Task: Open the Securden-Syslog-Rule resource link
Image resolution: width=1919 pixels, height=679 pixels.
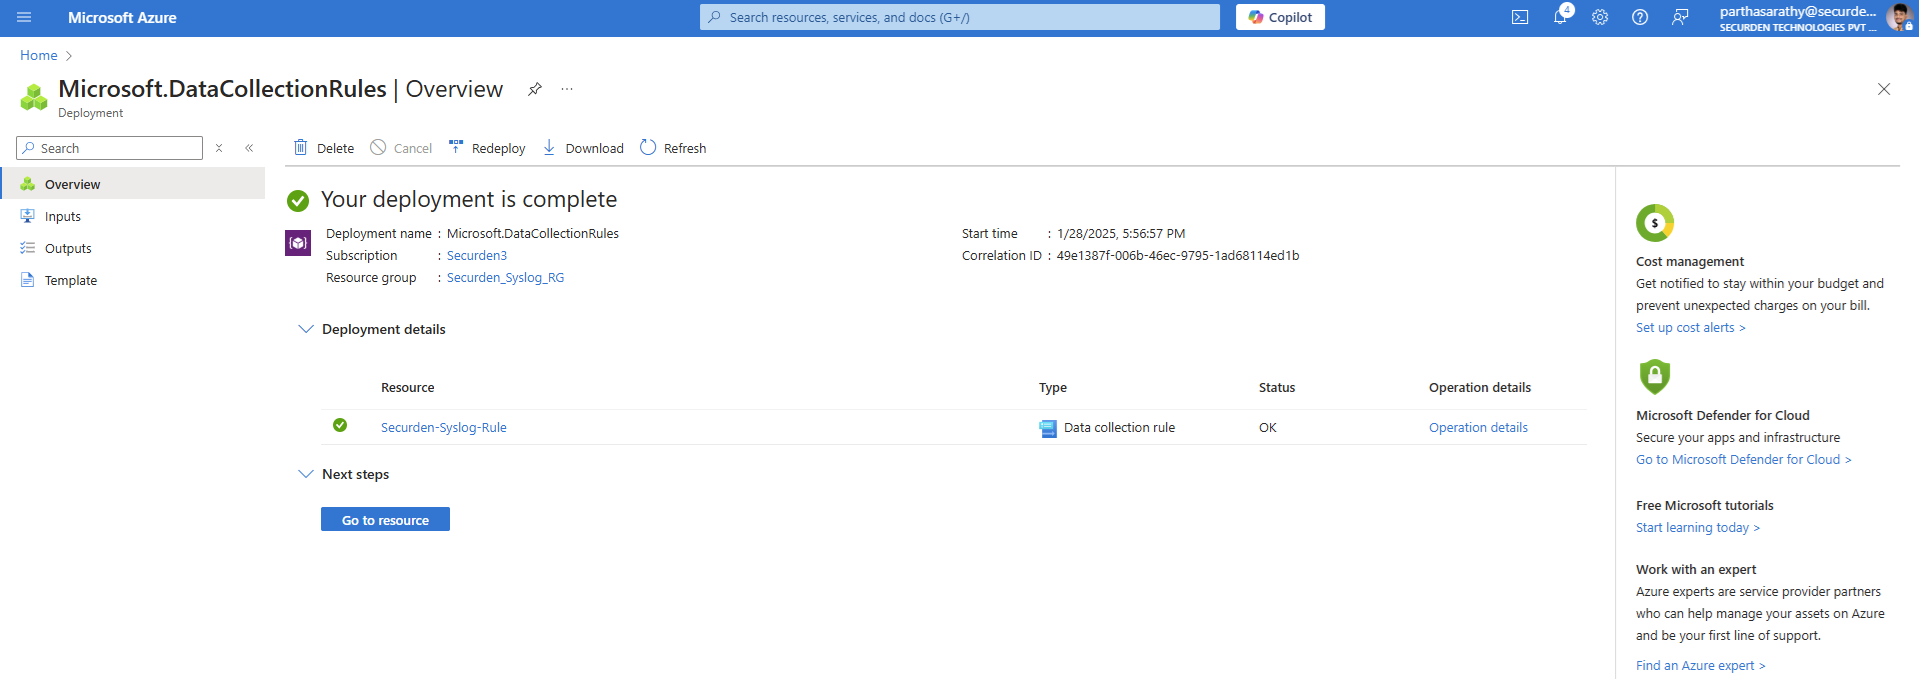Action: tap(444, 428)
